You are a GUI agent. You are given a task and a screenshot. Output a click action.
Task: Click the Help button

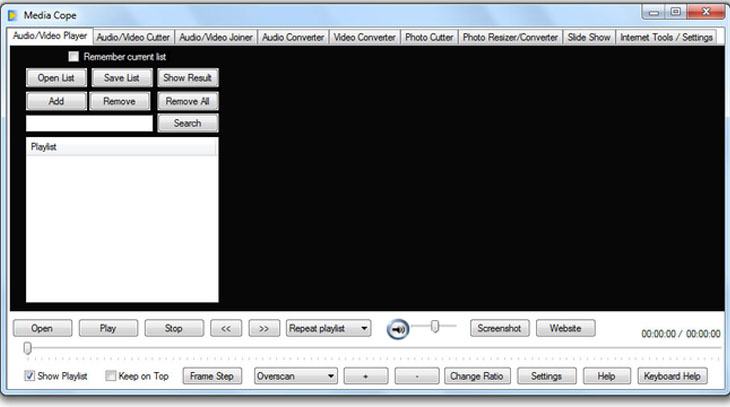607,376
